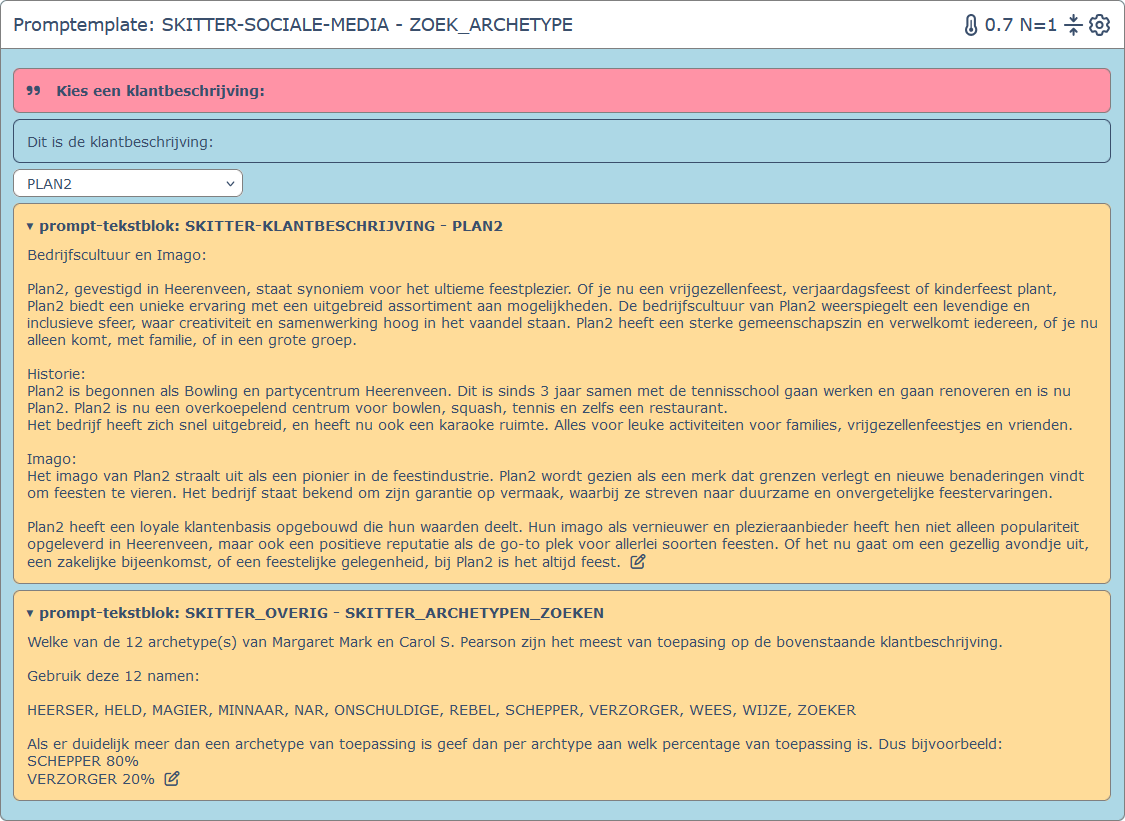The width and height of the screenshot is (1125, 821).
Task: Collapse the SKITTER-KLANTBESCHRIJVING - PLAN2 block
Action: [30, 226]
